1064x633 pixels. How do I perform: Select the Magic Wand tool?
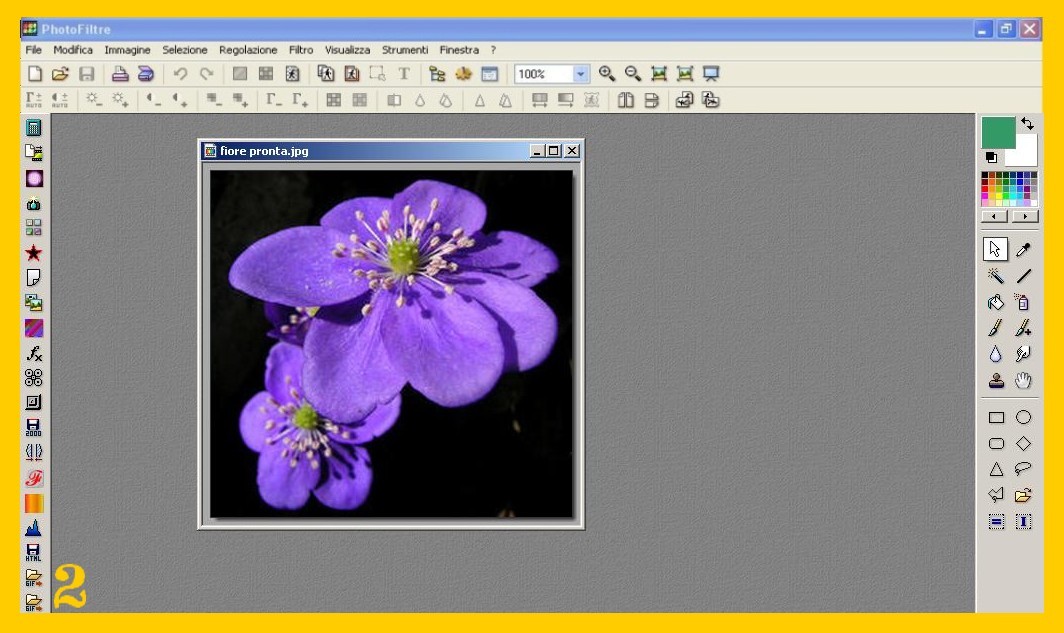(x=996, y=276)
